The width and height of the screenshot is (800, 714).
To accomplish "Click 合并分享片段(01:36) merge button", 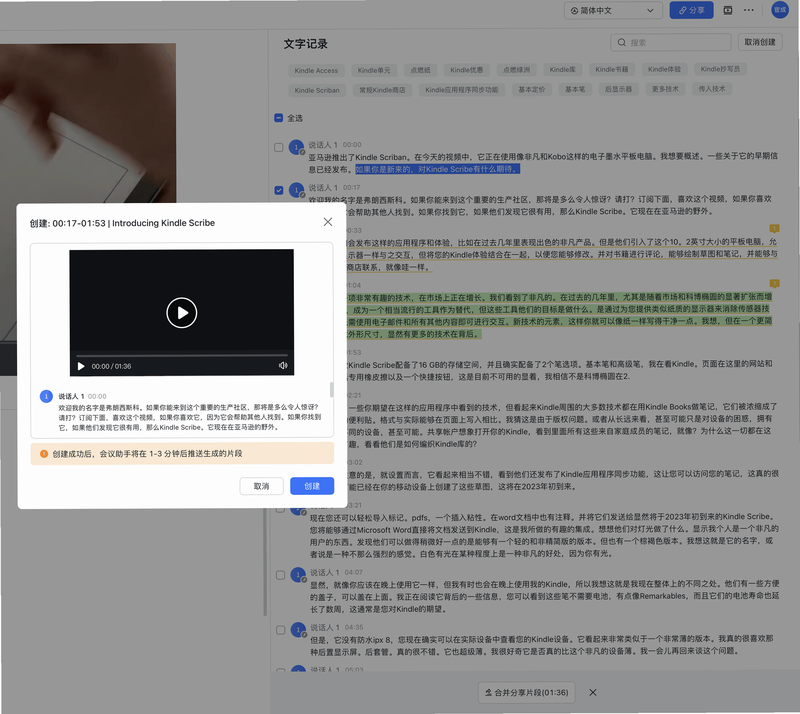I will click(x=527, y=693).
